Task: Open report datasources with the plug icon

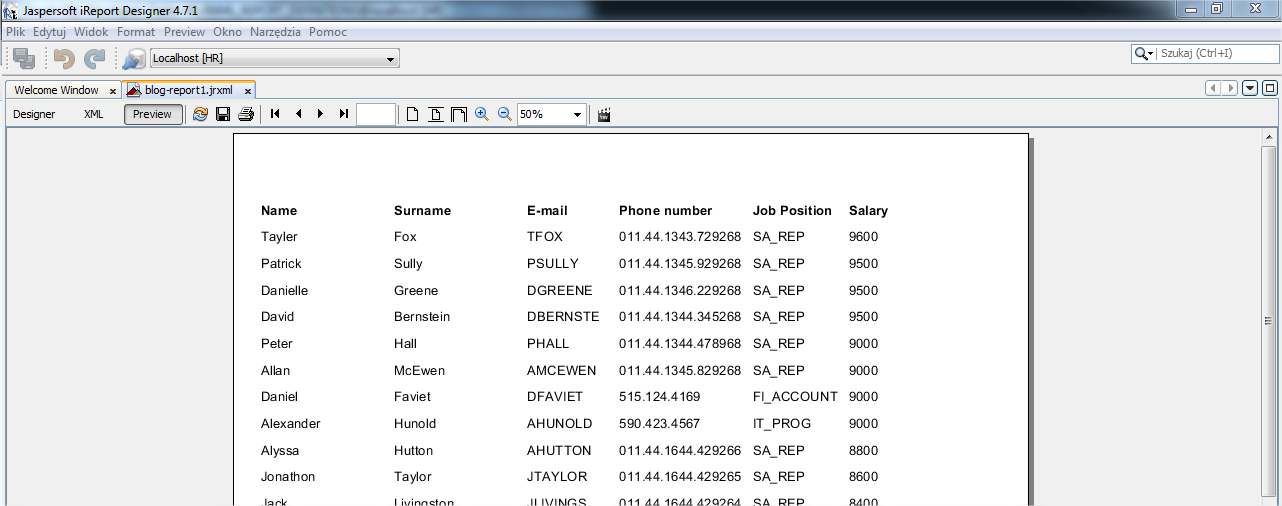Action: pos(134,59)
